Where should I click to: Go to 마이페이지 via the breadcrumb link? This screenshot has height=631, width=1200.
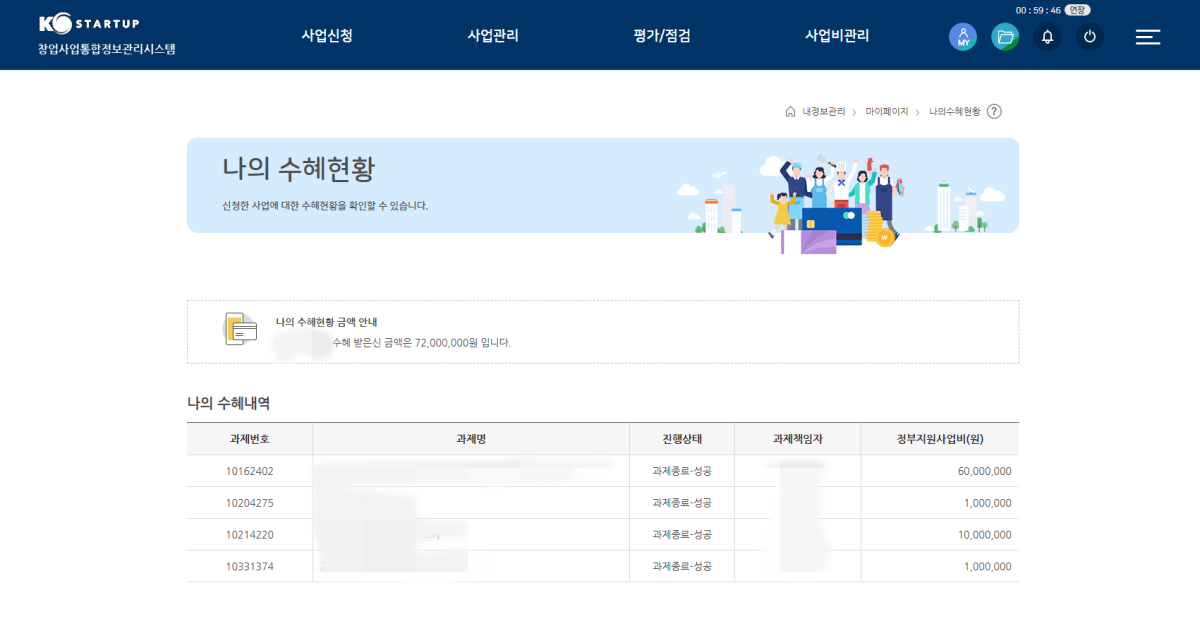tap(886, 112)
